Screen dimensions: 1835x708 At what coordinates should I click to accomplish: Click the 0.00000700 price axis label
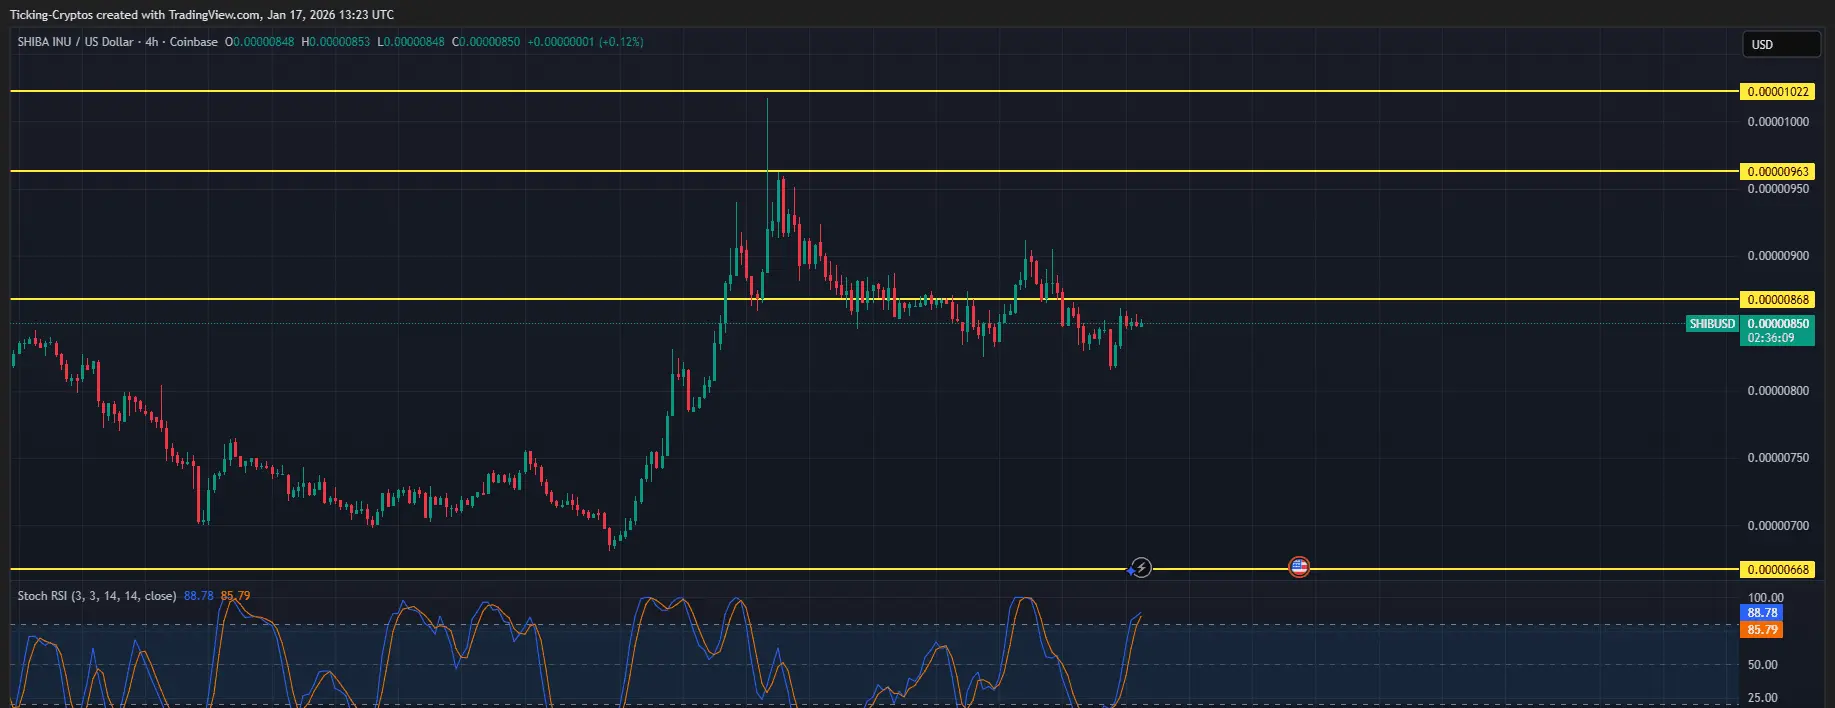tap(1778, 526)
